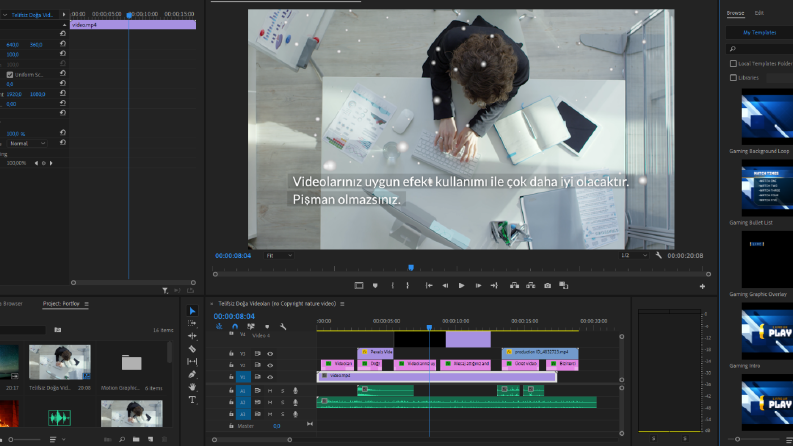This screenshot has width=793, height=446.
Task: Open the Fit zoom level dropdown
Action: (279, 256)
